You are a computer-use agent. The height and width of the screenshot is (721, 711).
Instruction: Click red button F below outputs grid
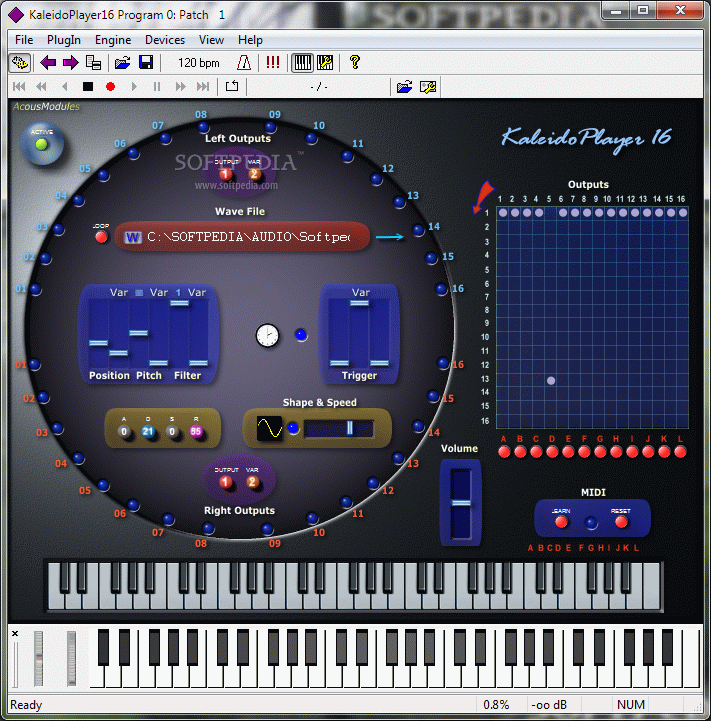(x=584, y=452)
